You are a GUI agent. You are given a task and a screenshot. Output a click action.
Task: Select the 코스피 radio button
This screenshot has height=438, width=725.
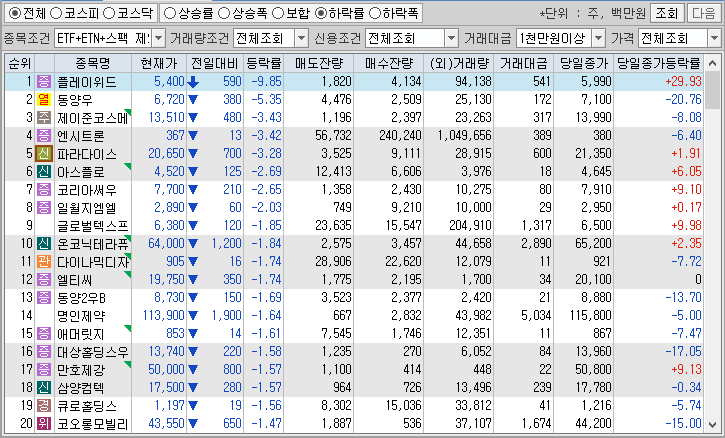click(x=55, y=13)
